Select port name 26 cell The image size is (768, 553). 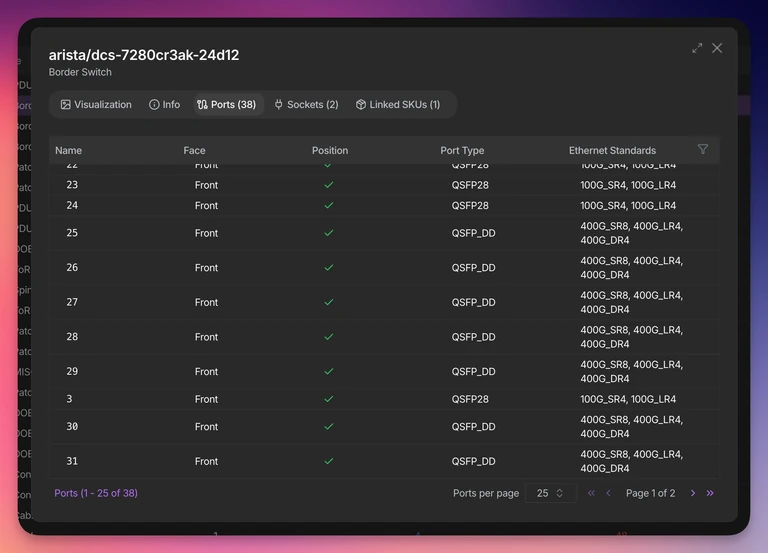point(72,267)
